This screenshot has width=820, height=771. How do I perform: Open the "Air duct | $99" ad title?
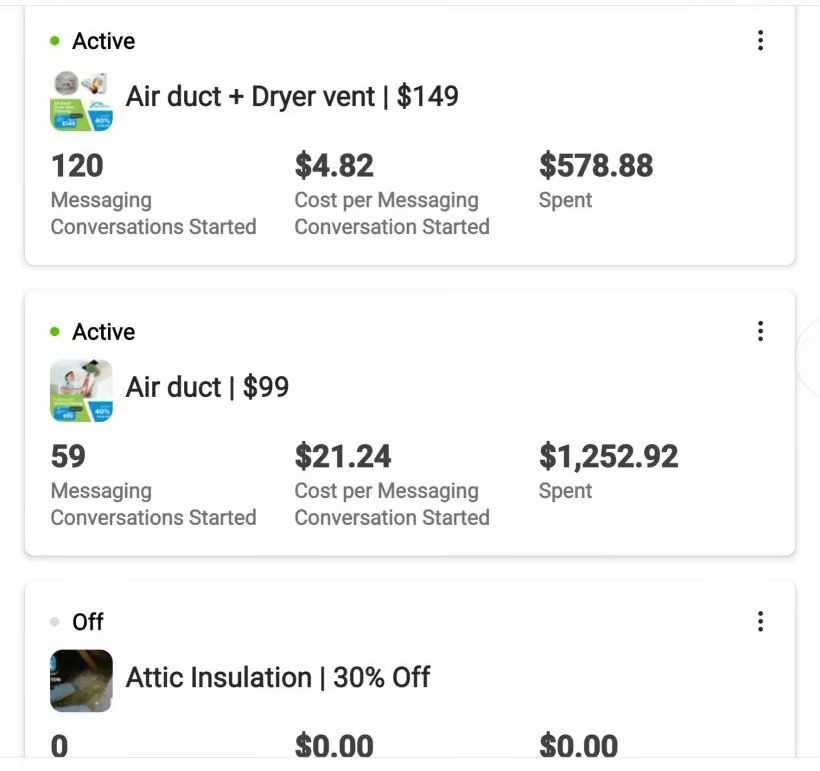click(207, 388)
